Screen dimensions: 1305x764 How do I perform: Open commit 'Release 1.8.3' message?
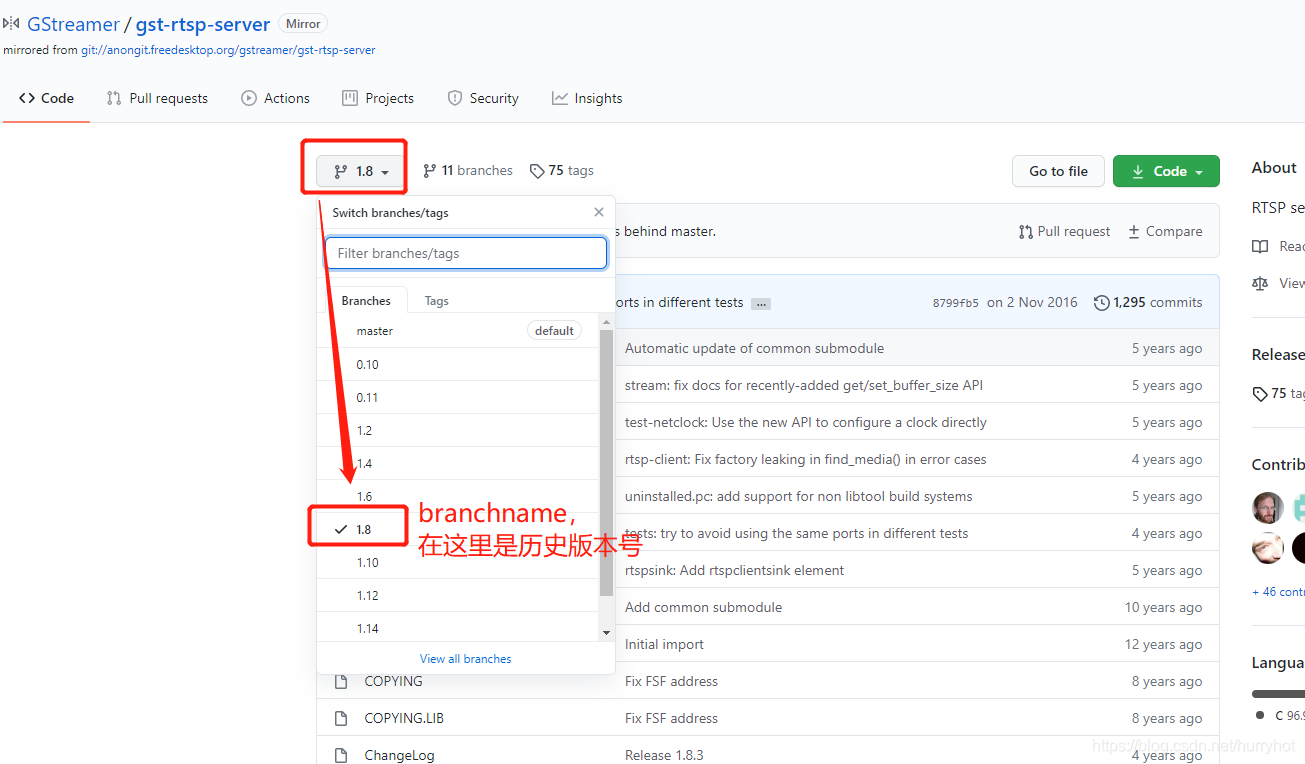pos(664,755)
